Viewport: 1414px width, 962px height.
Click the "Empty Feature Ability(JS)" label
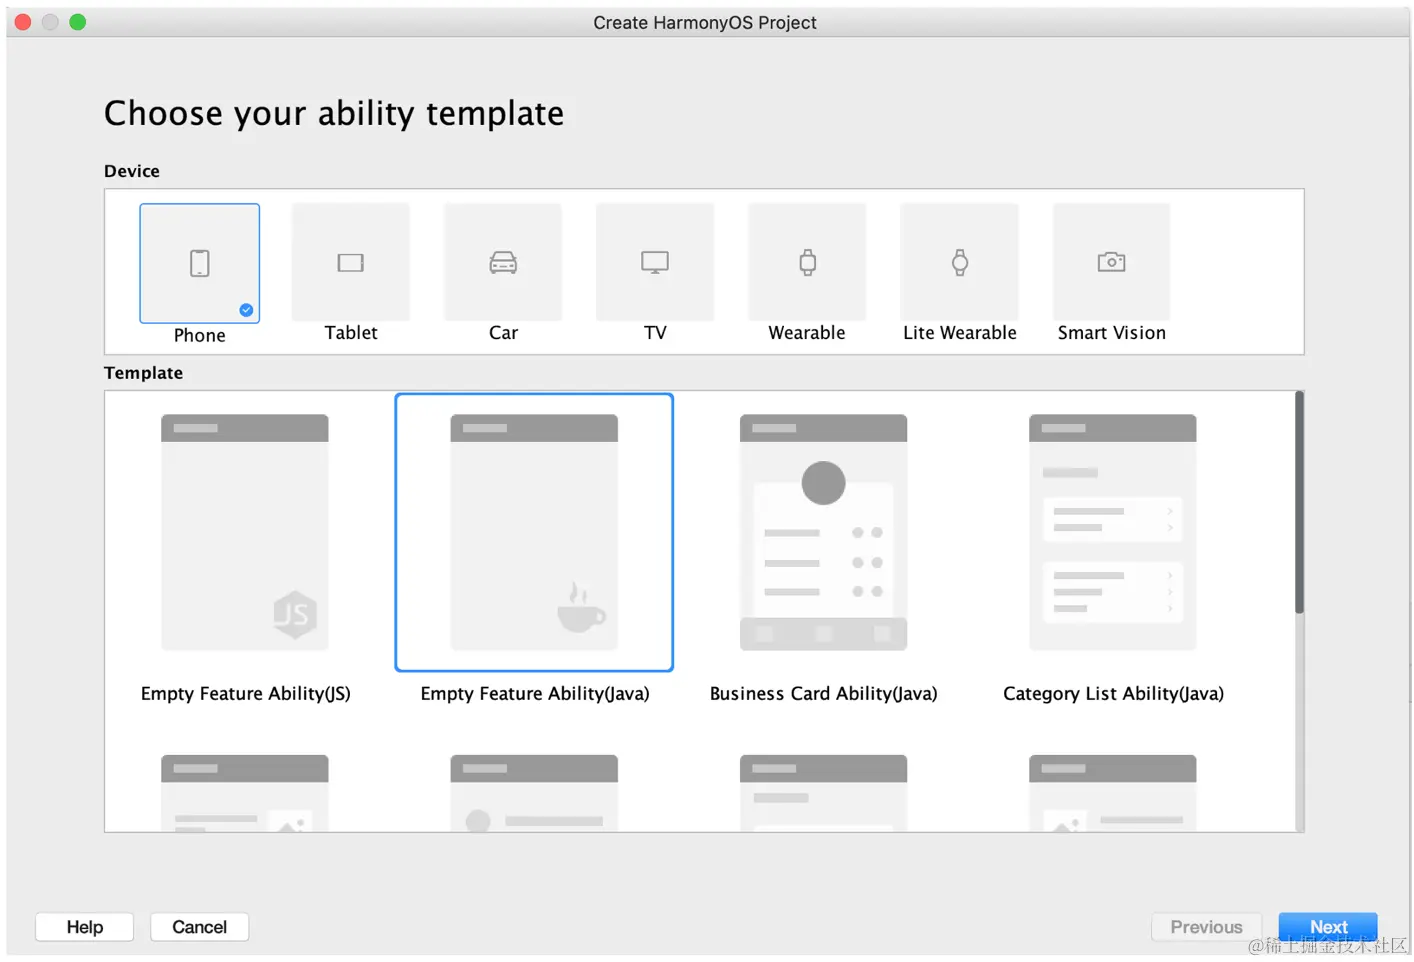246,694
